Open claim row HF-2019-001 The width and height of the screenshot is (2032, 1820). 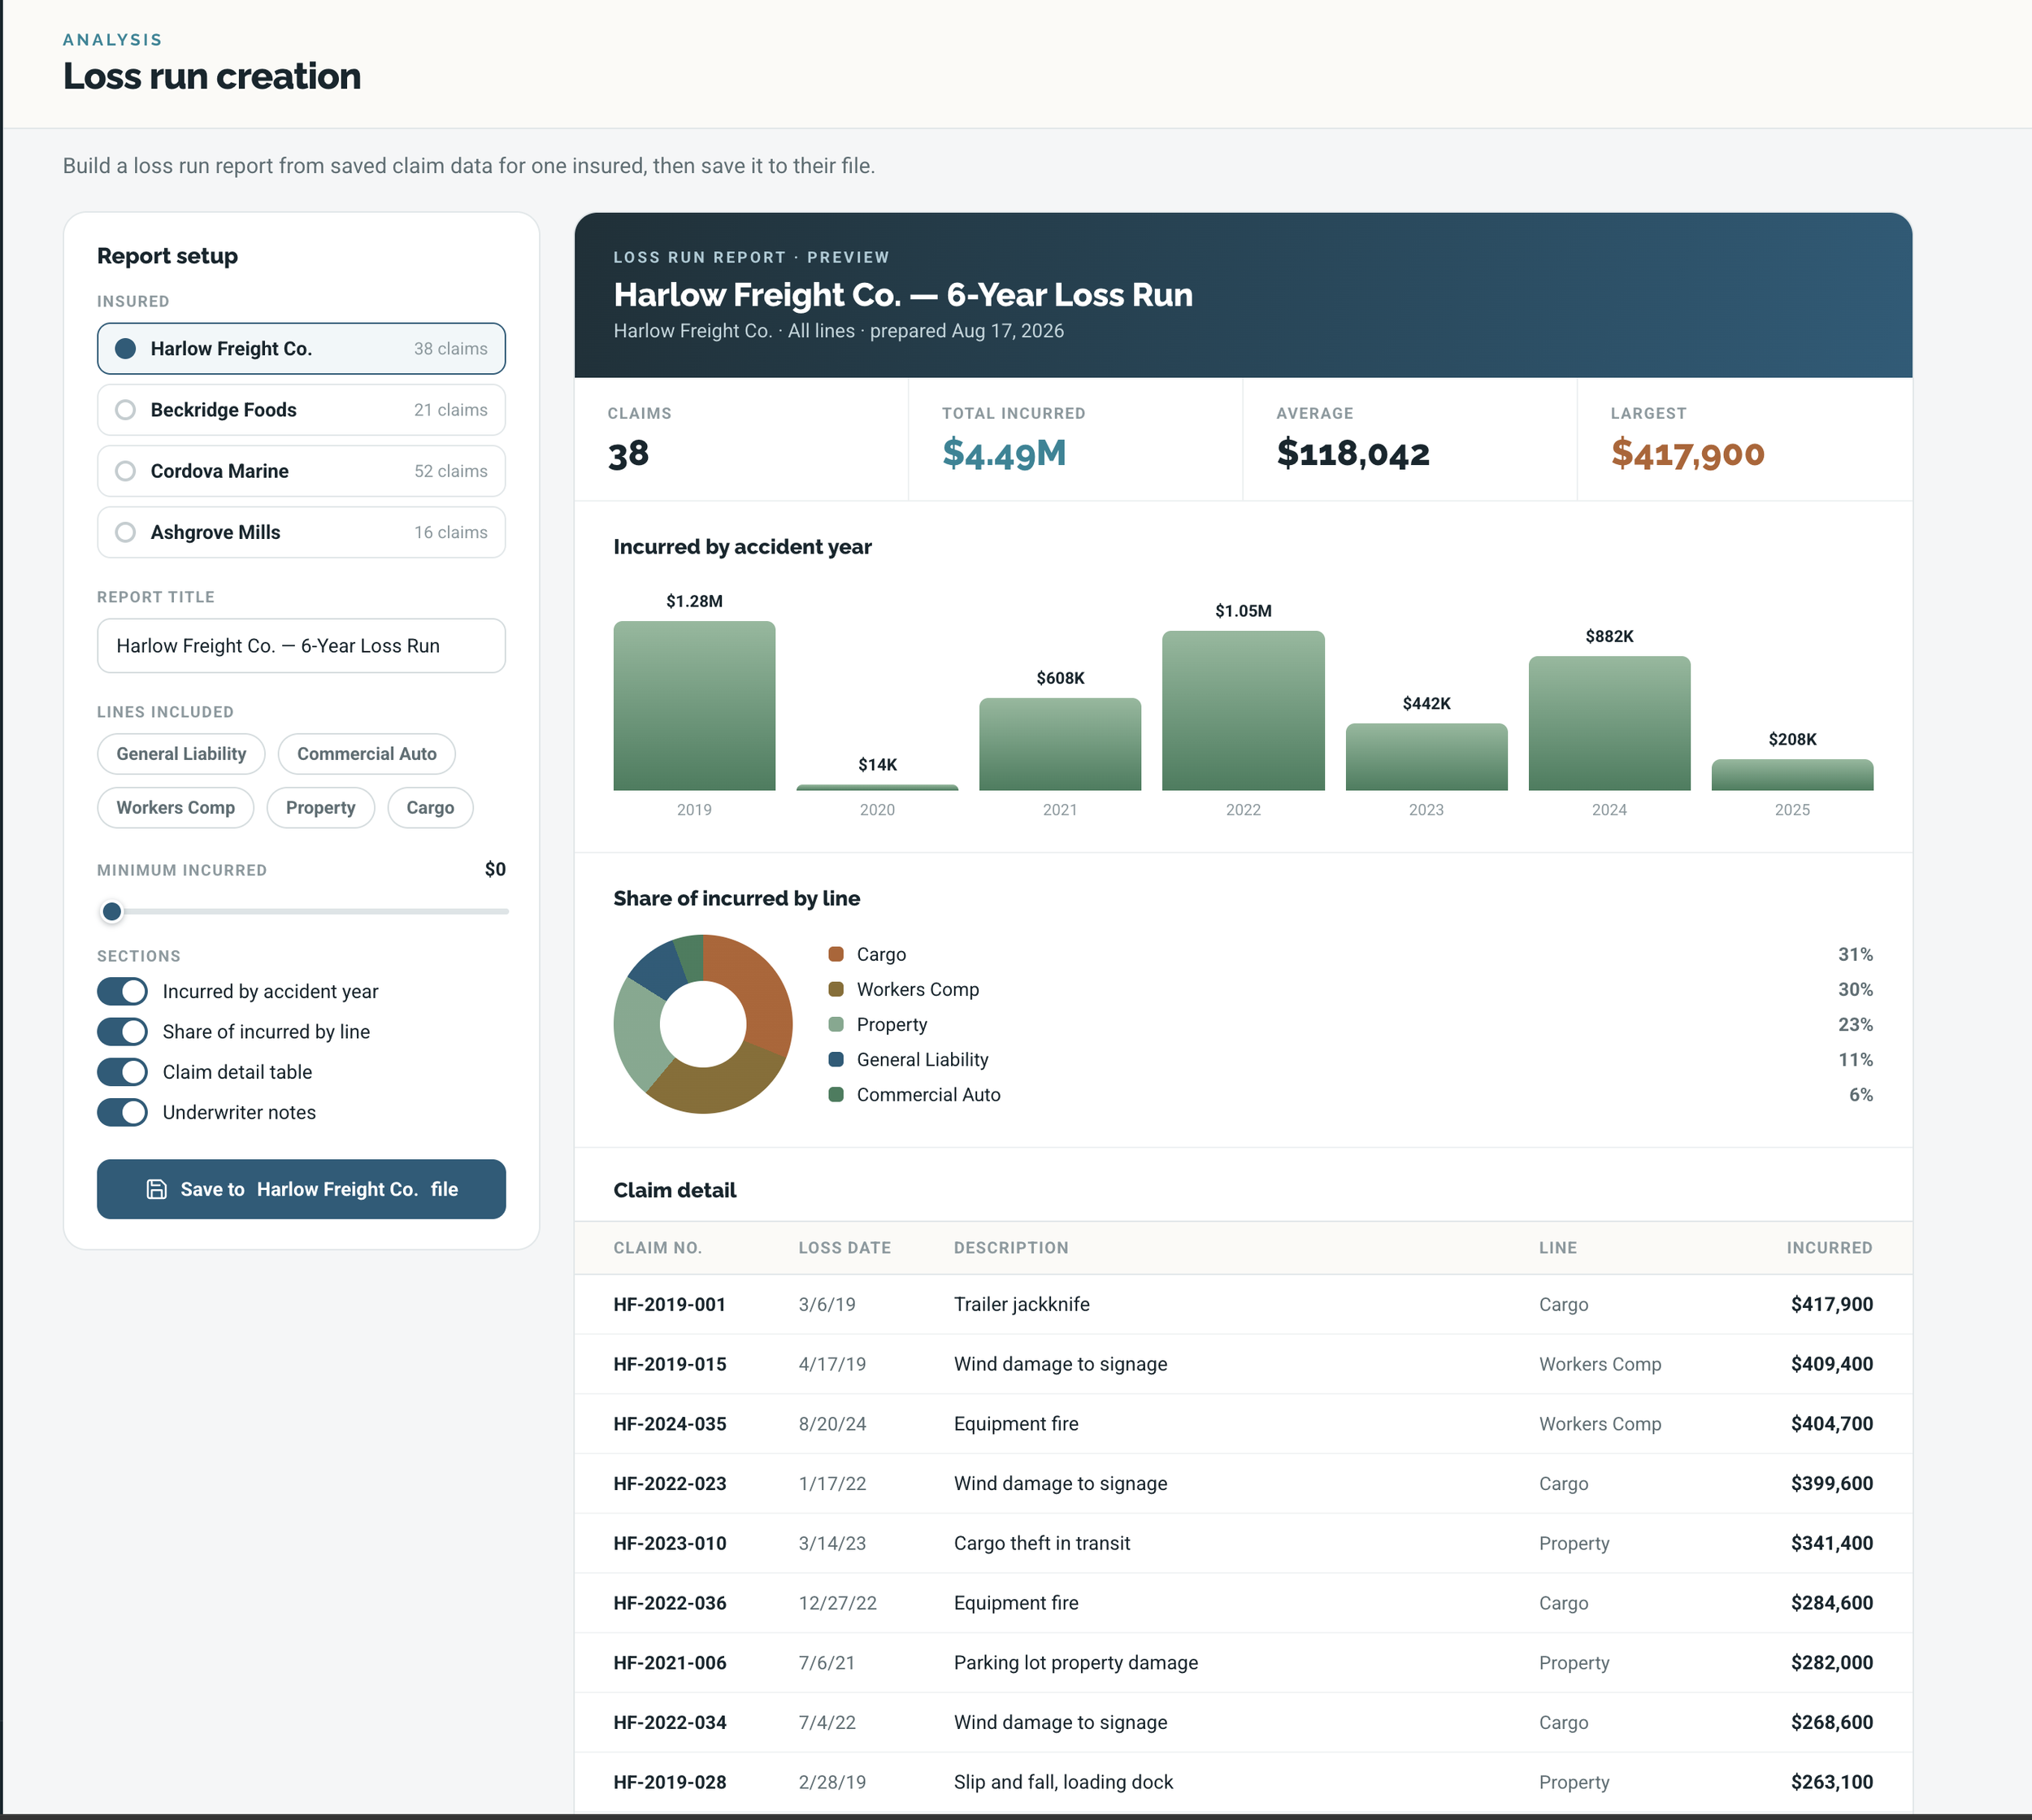coord(1243,1304)
